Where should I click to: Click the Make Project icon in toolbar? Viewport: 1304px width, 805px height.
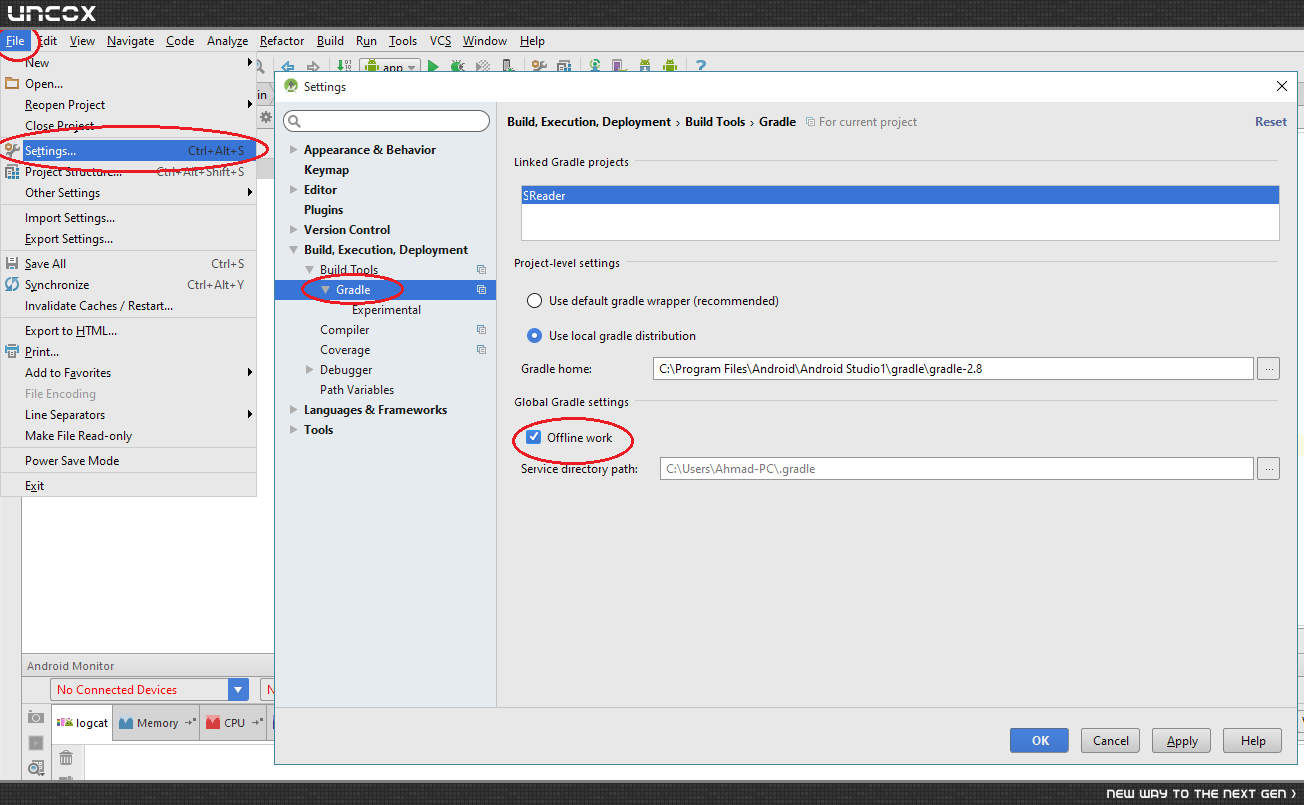click(343, 66)
